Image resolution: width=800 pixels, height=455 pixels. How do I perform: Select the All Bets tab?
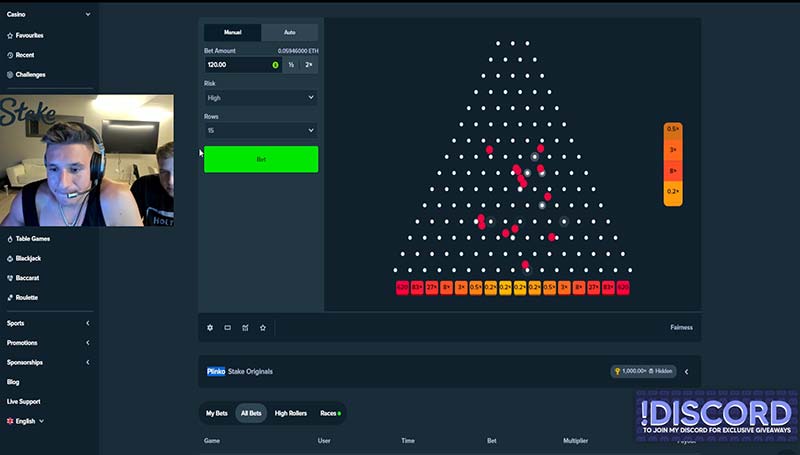click(x=251, y=414)
